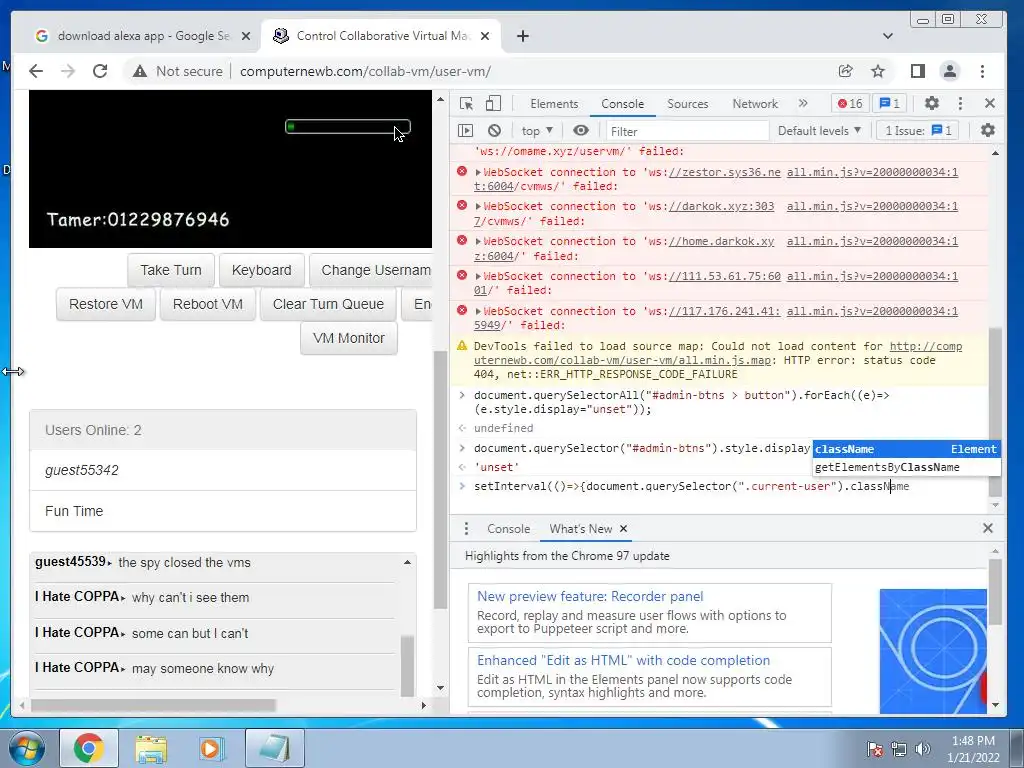This screenshot has width=1024, height=768.
Task: Open the Default levels dropdown
Action: (819, 131)
